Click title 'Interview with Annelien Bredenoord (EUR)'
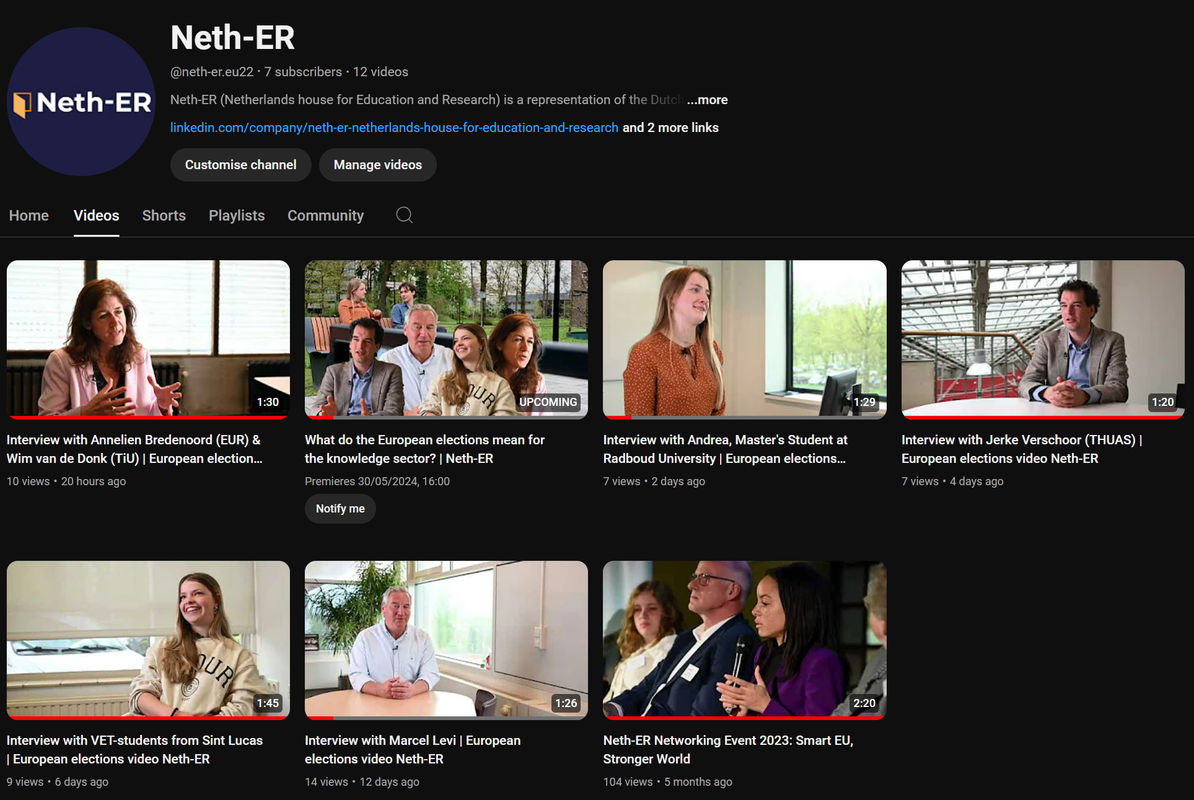The image size is (1194, 800). click(x=135, y=449)
